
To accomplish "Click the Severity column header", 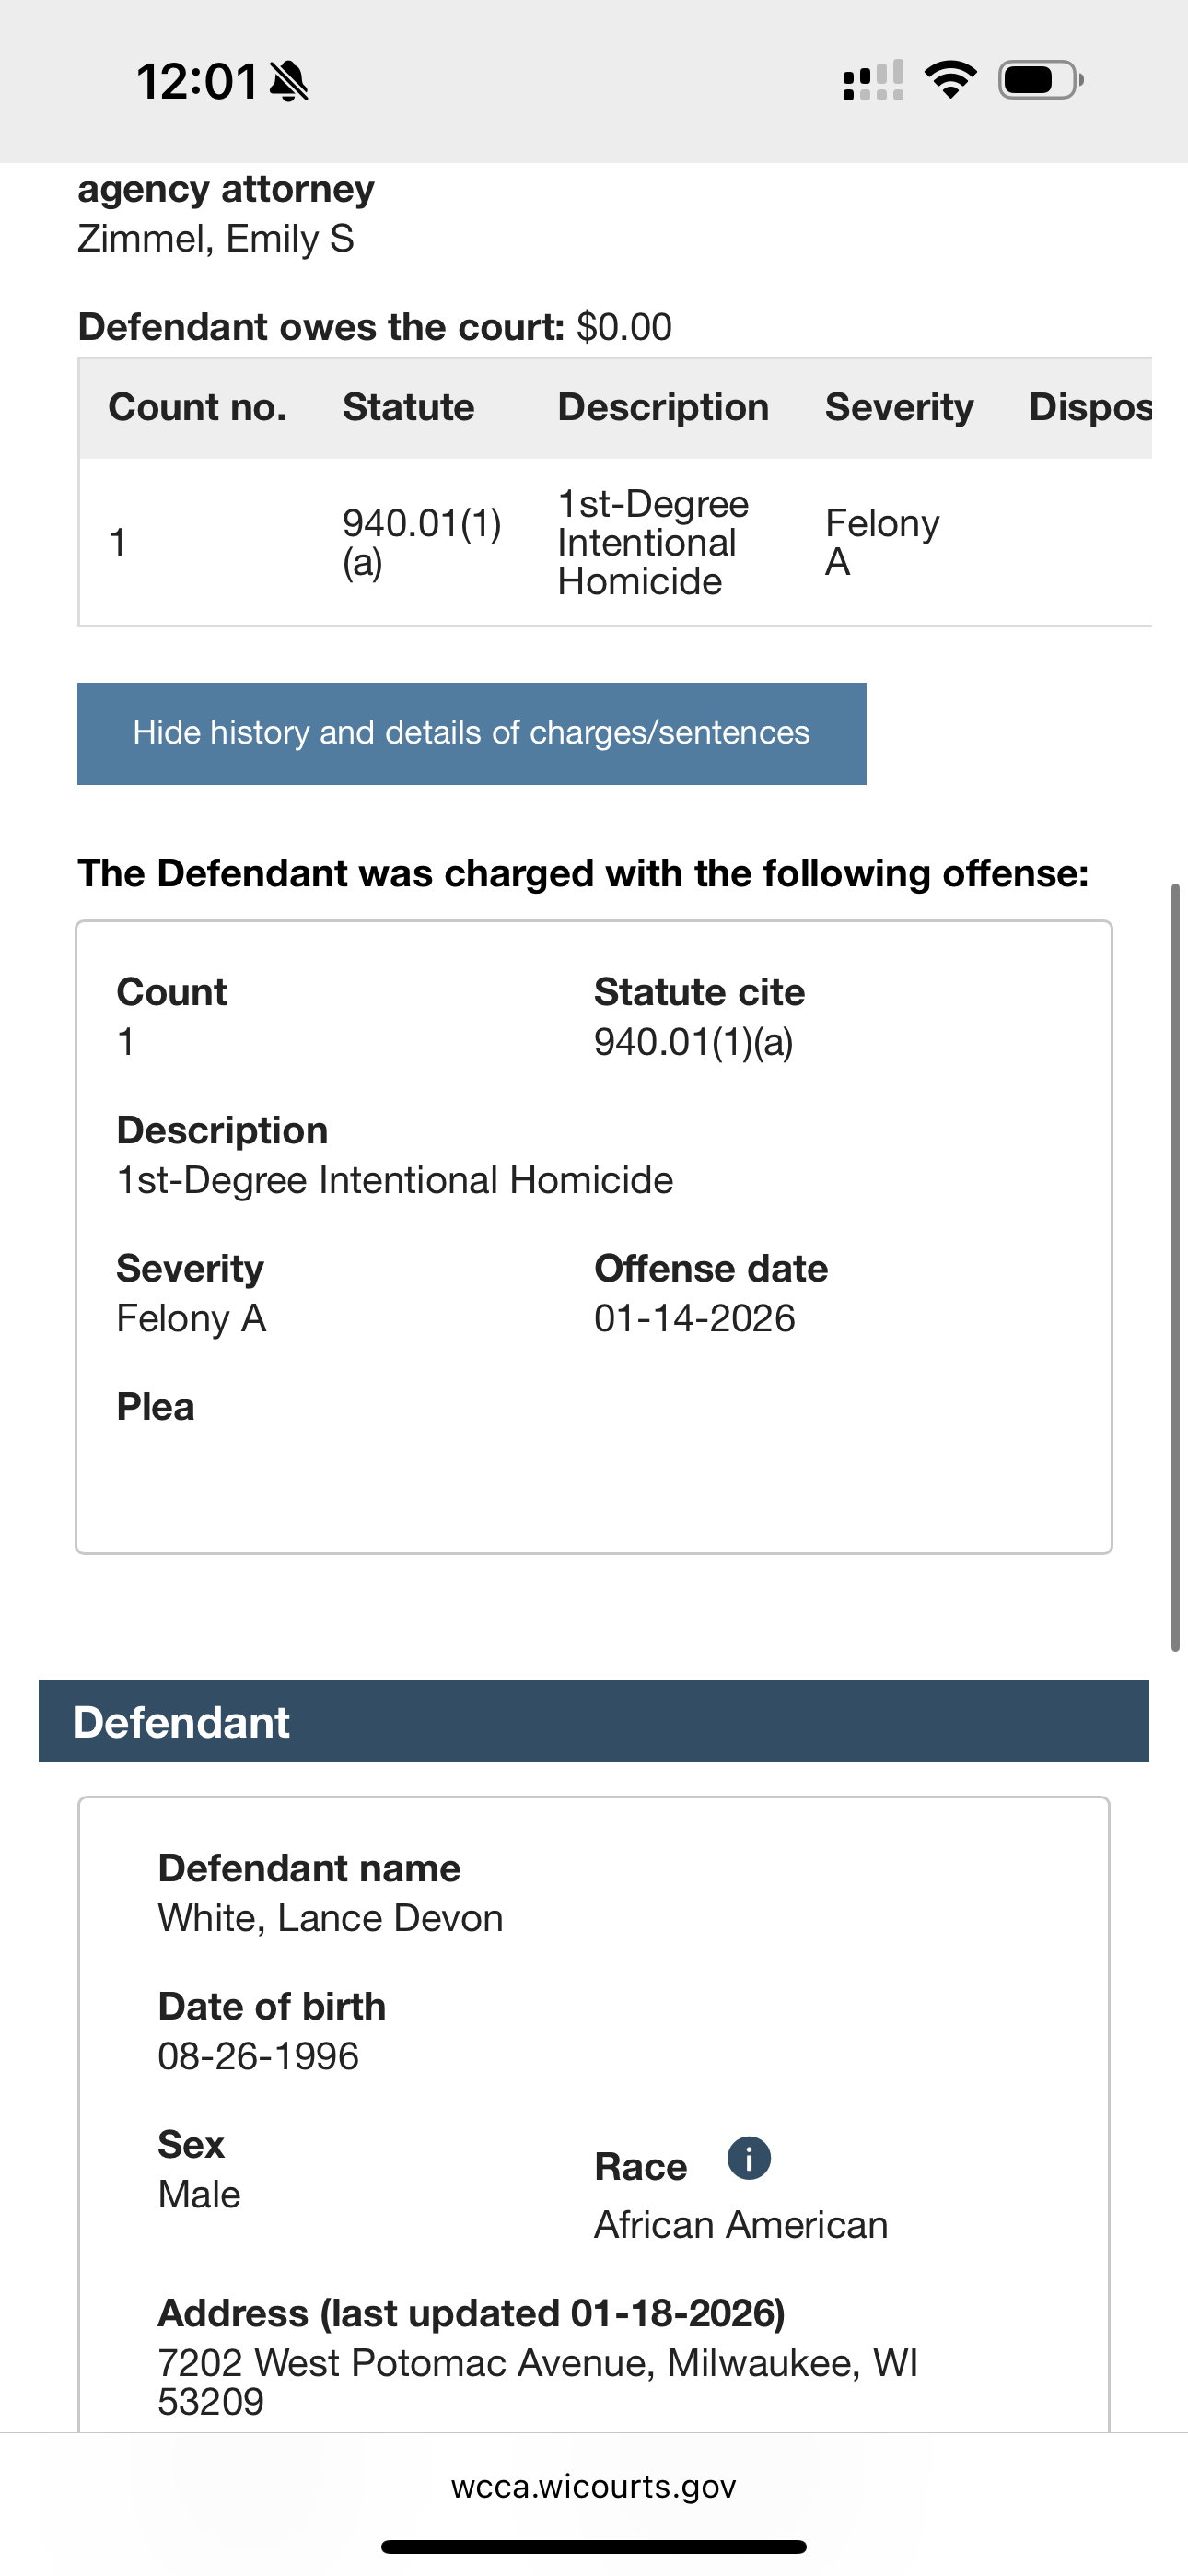I will coord(899,407).
